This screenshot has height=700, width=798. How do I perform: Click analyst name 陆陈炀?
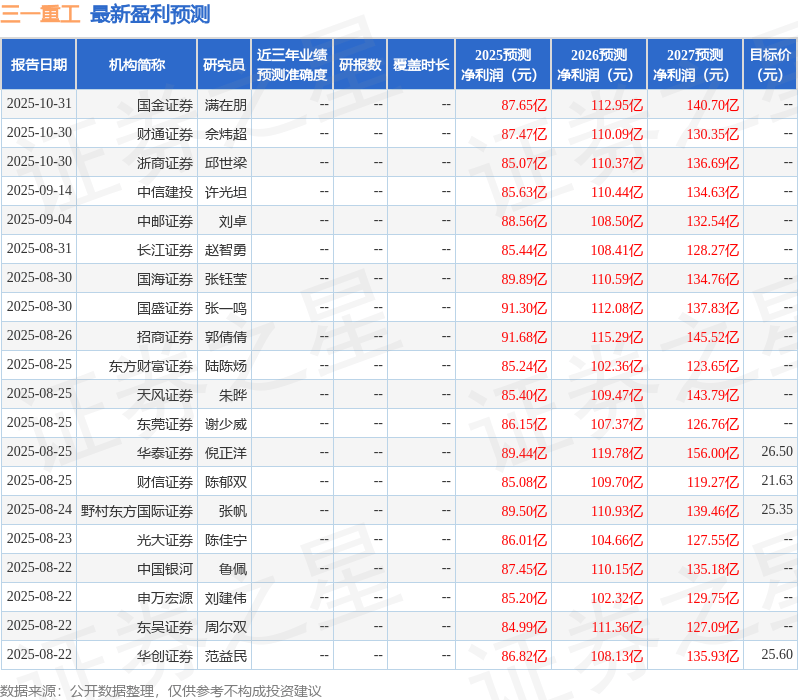pos(226,367)
